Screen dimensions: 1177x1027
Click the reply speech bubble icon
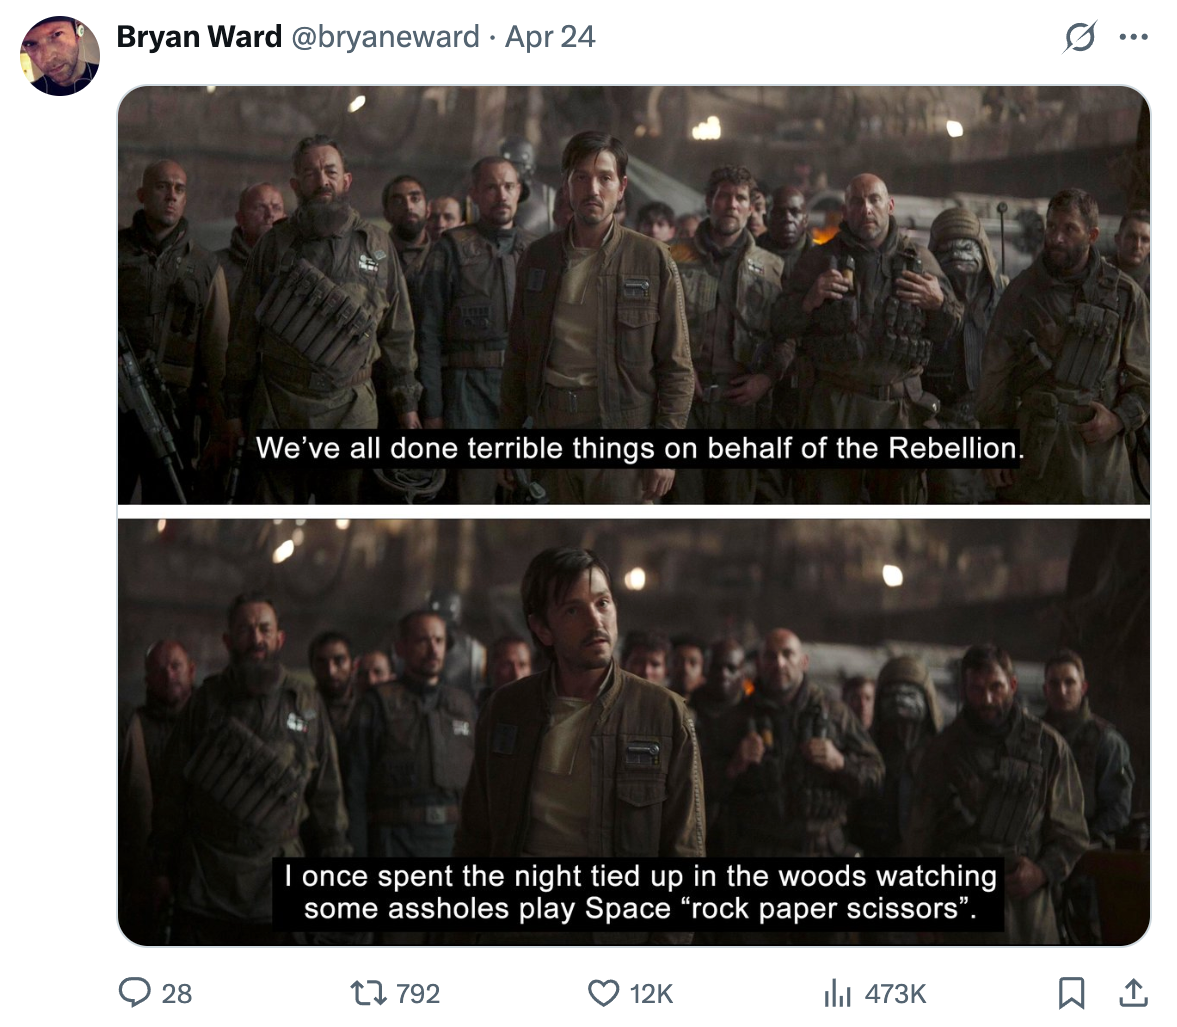pos(134,992)
